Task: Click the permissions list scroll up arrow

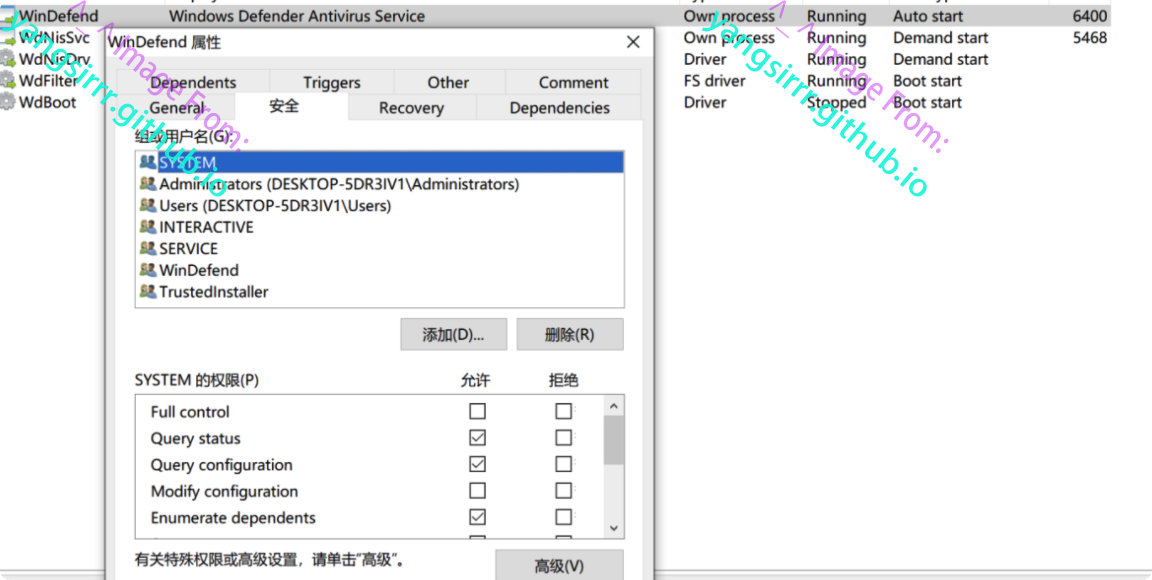Action: pyautogui.click(x=614, y=405)
